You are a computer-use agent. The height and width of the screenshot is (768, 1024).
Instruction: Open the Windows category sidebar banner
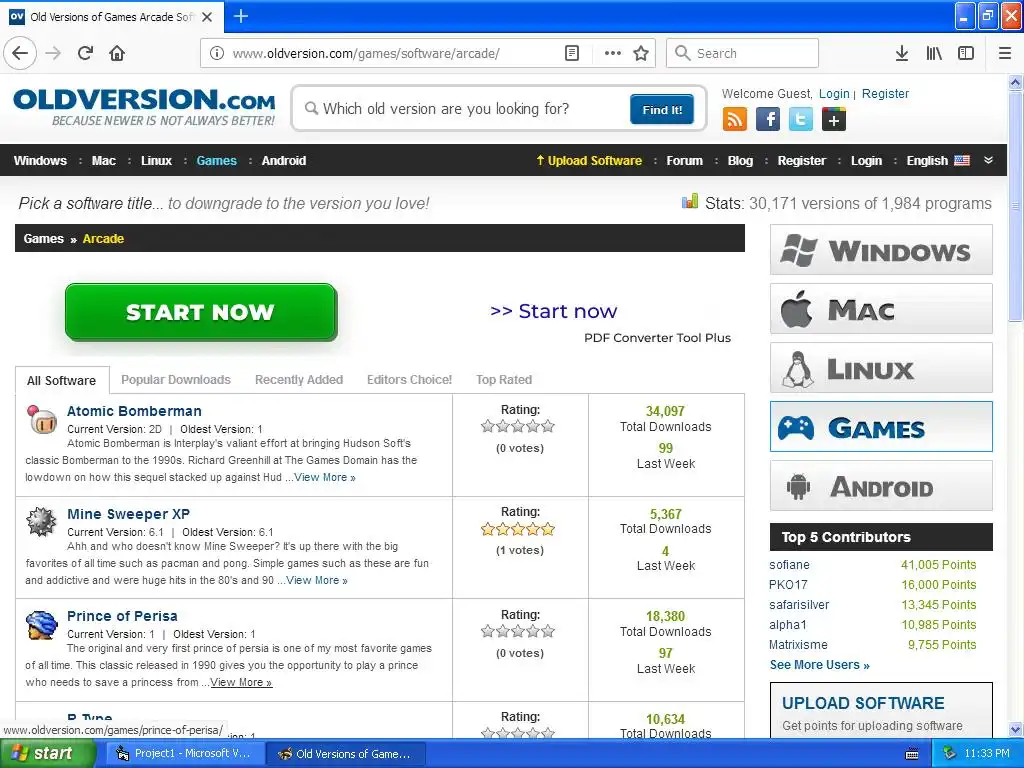[x=881, y=250]
